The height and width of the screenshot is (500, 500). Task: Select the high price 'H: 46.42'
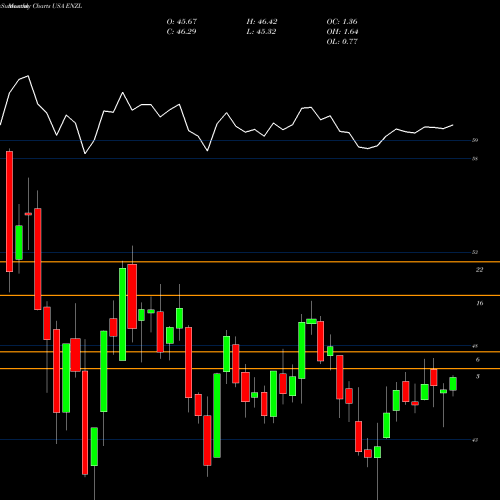262,22
